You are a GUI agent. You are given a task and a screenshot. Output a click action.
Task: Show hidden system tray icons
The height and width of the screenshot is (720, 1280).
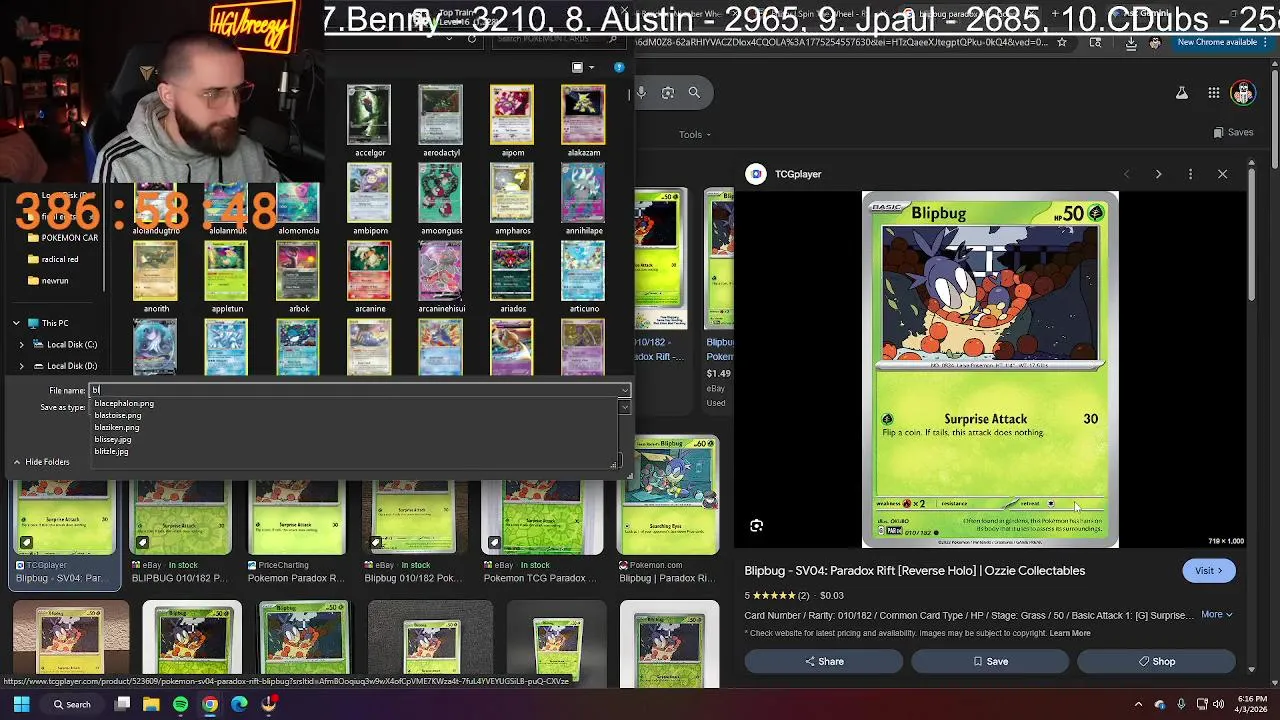pos(1138,704)
